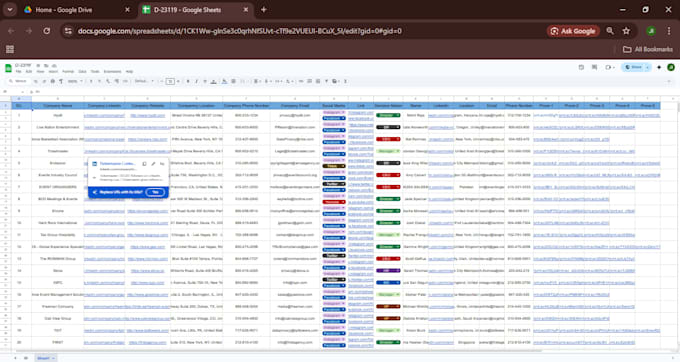Select the D-23119 Google Sheets browser tab
This screenshot has width=680, height=362.
(195, 10)
